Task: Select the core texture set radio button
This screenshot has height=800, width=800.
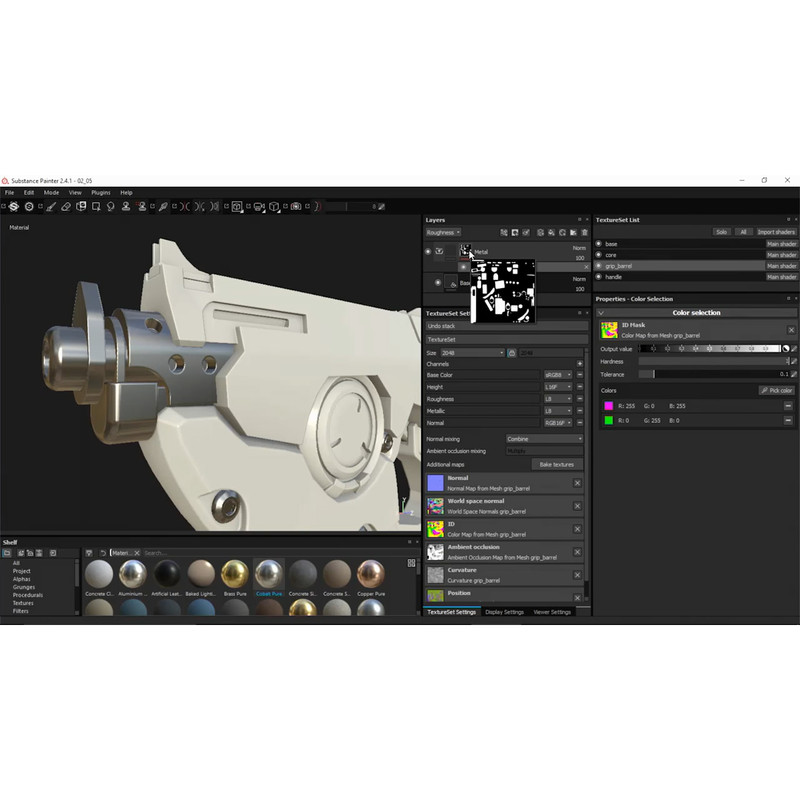Action: point(598,255)
